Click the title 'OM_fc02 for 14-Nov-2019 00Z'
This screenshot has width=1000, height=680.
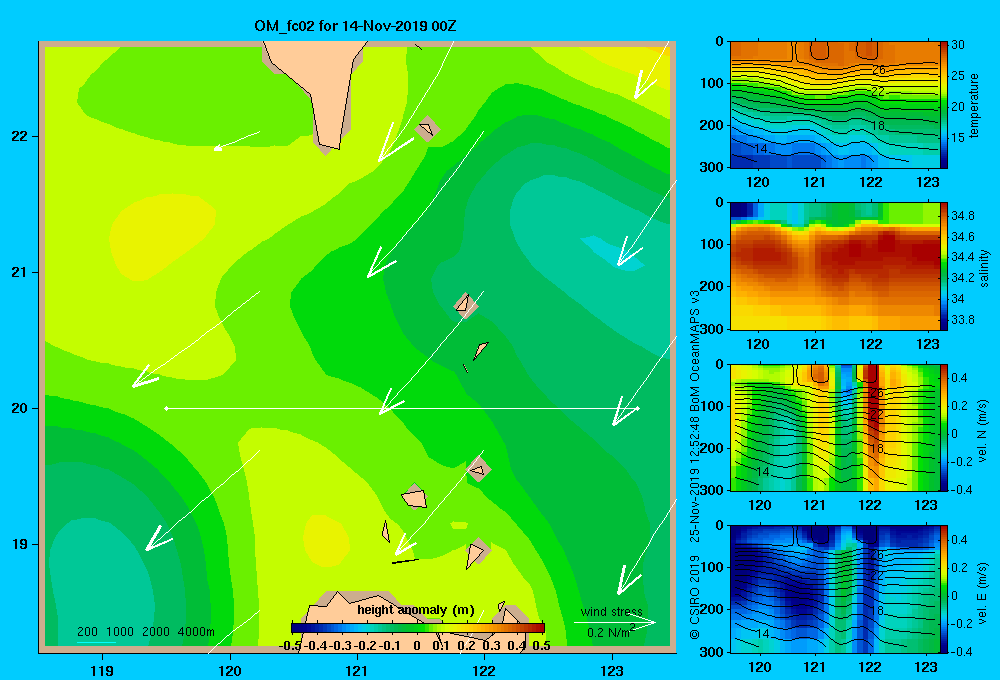(355, 26)
